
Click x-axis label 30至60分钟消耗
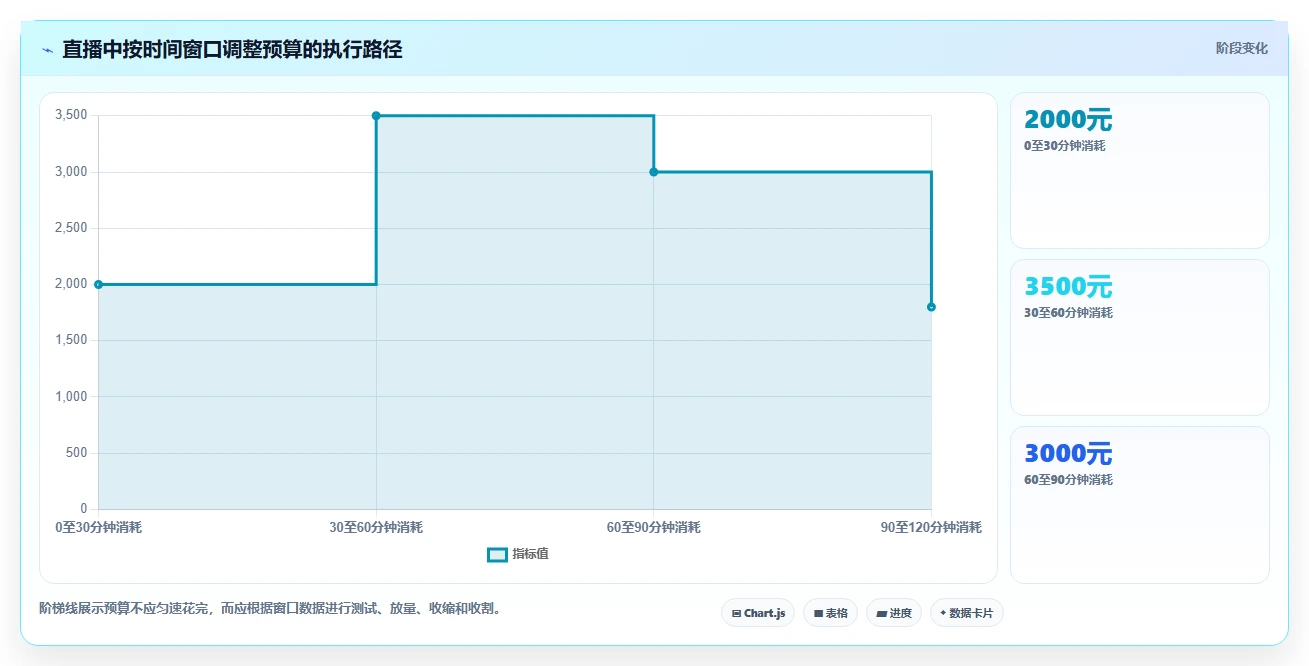[x=376, y=528]
